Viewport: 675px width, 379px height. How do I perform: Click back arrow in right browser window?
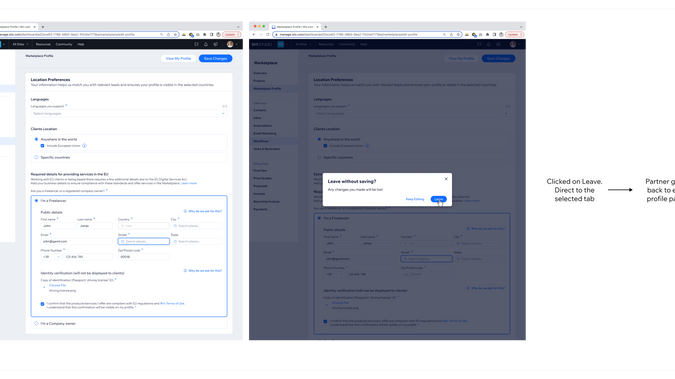point(254,34)
